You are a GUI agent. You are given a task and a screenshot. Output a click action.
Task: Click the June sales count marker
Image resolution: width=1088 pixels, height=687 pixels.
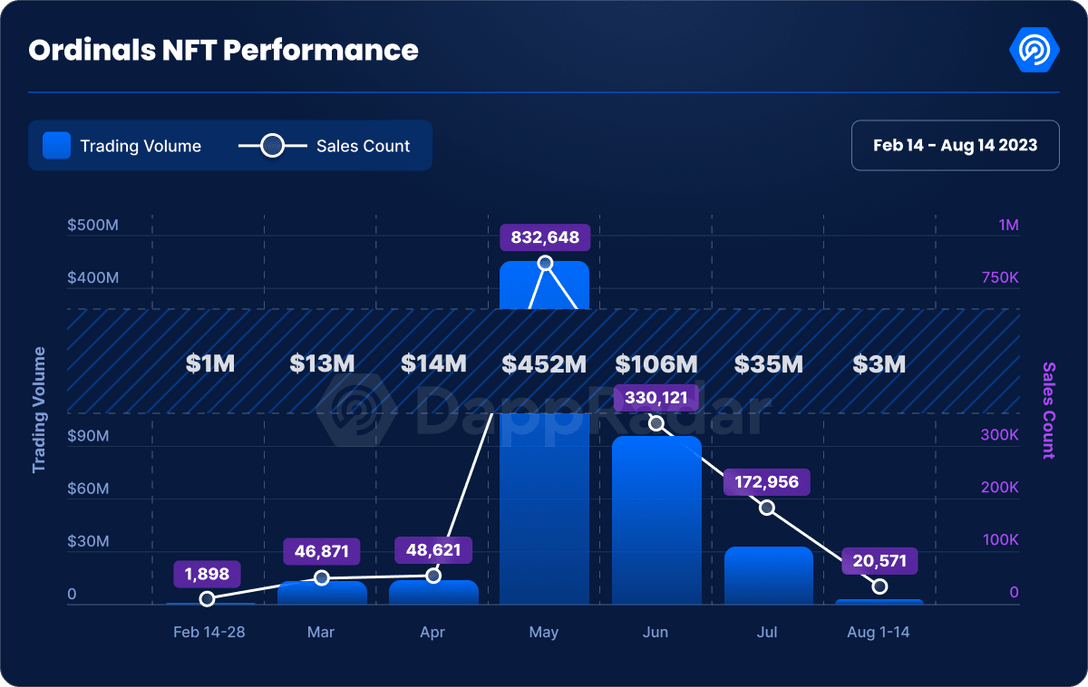656,424
